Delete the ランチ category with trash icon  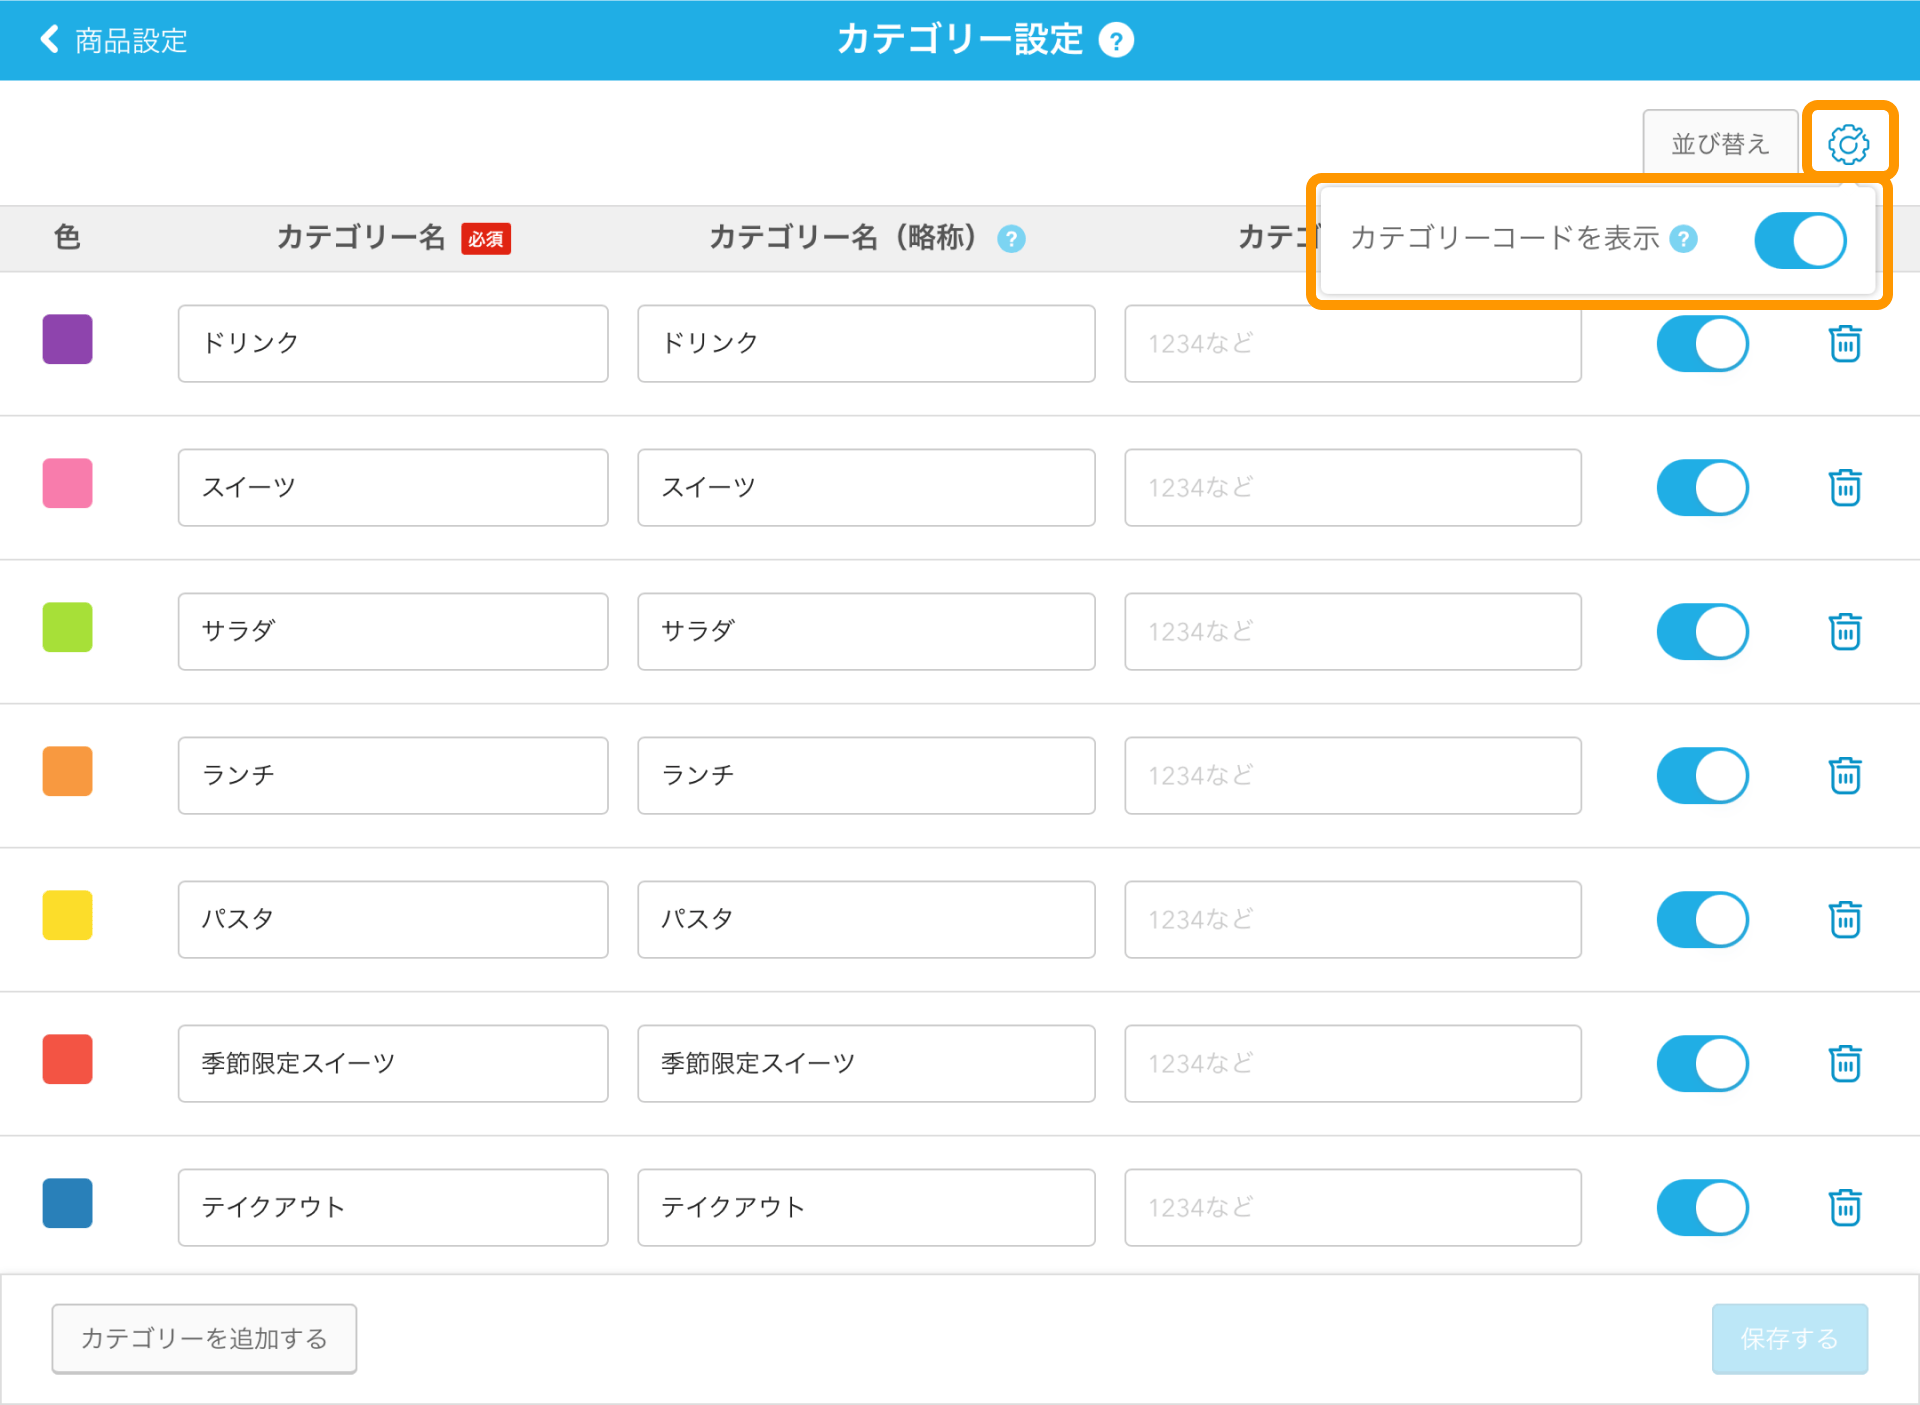[x=1845, y=775]
